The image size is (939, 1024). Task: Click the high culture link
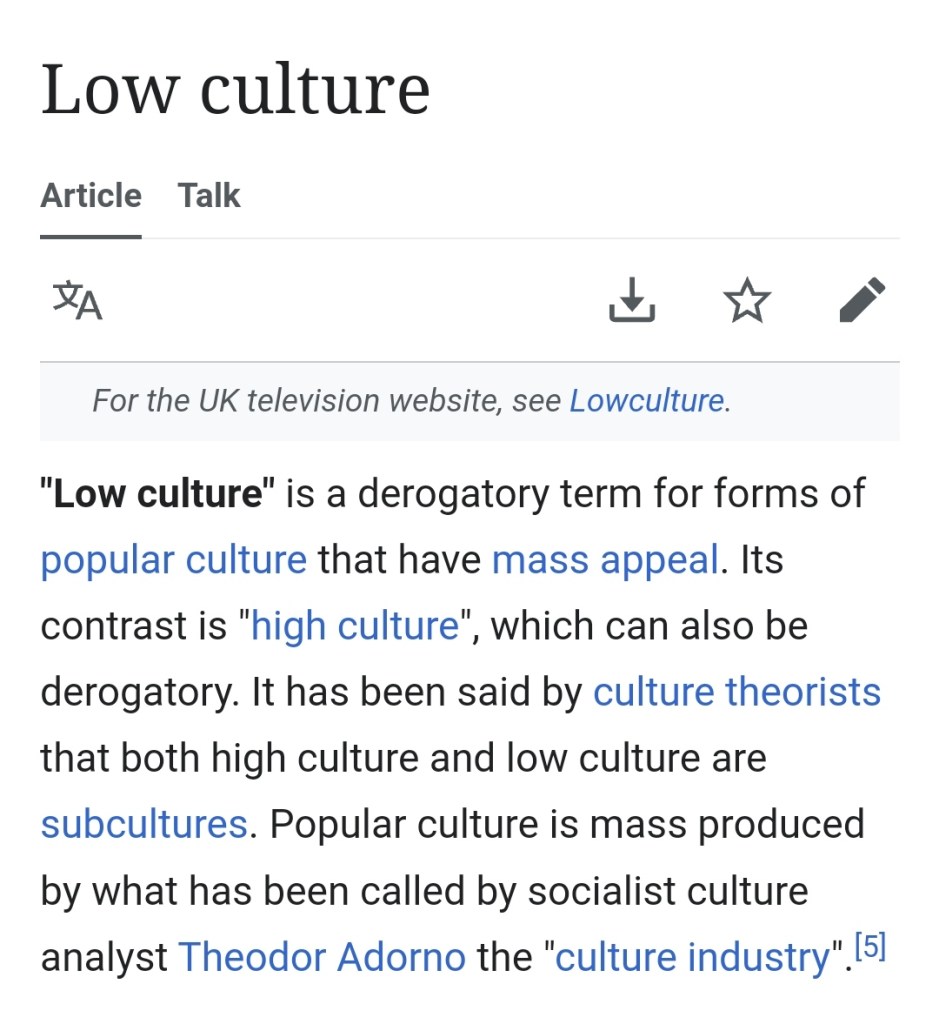coord(355,626)
